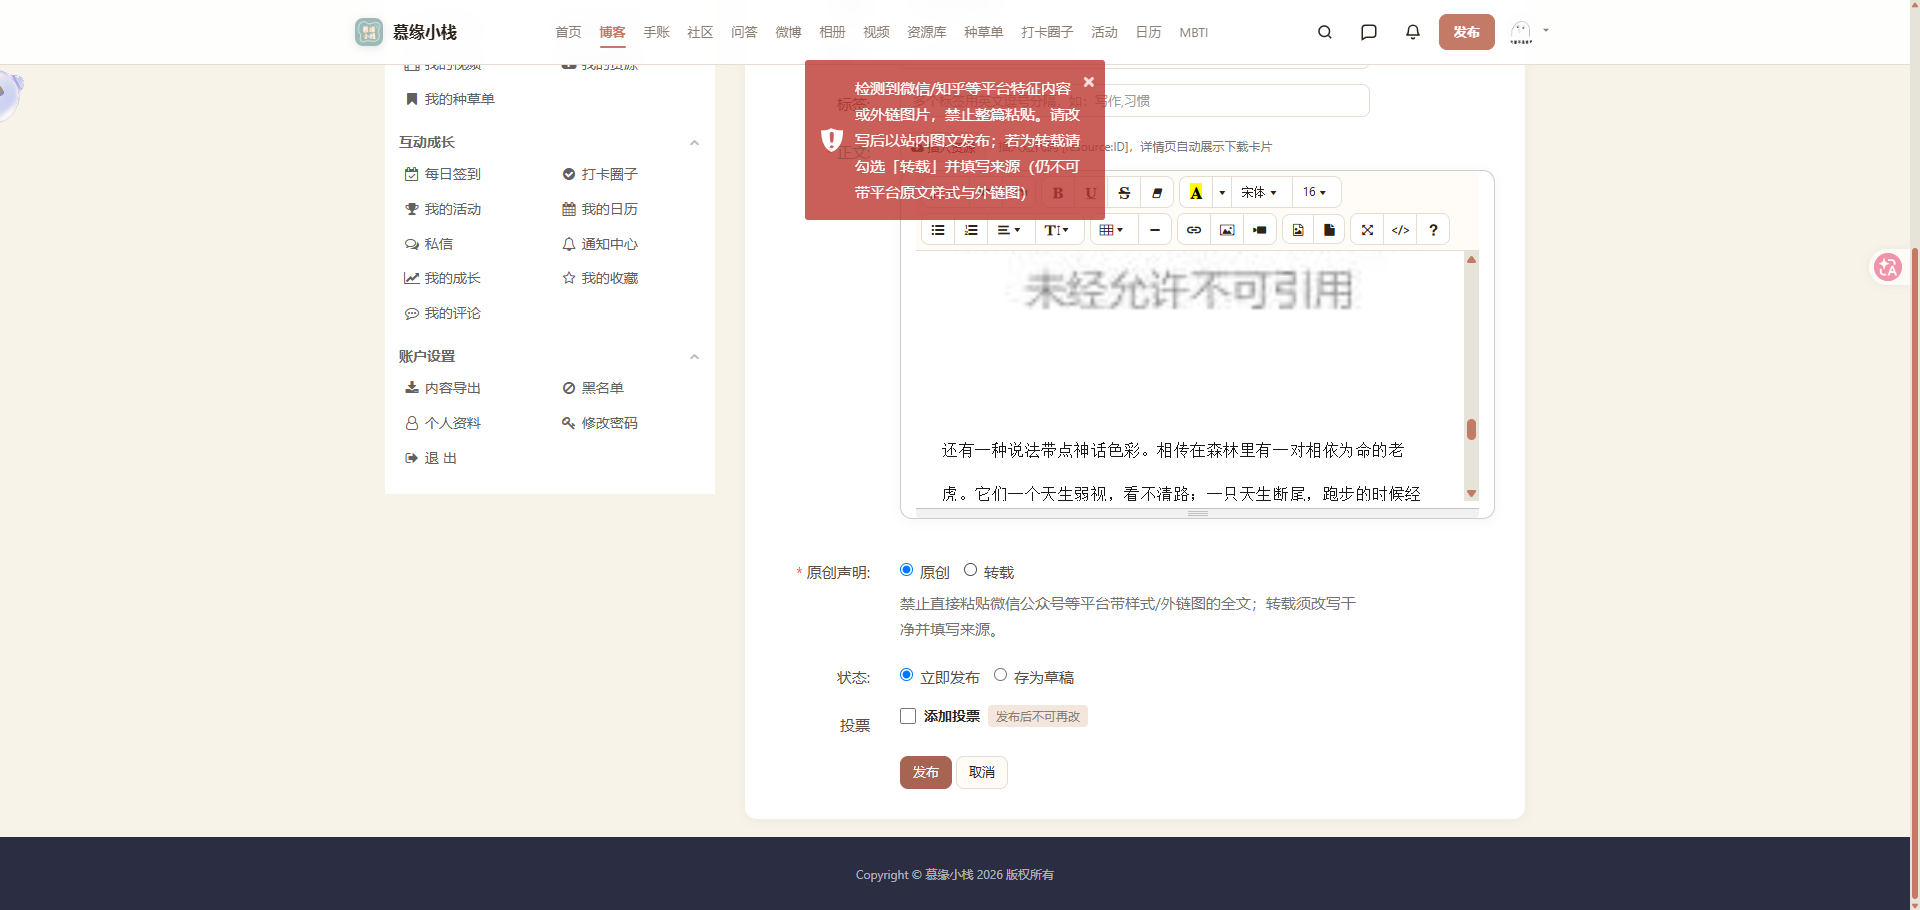This screenshot has height=910, width=1920.
Task: Open 问答 in top navigation
Action: click(x=744, y=32)
